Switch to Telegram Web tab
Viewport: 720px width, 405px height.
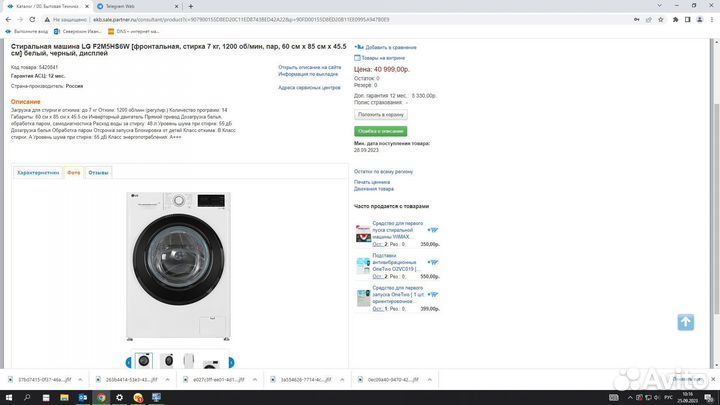(x=136, y=6)
